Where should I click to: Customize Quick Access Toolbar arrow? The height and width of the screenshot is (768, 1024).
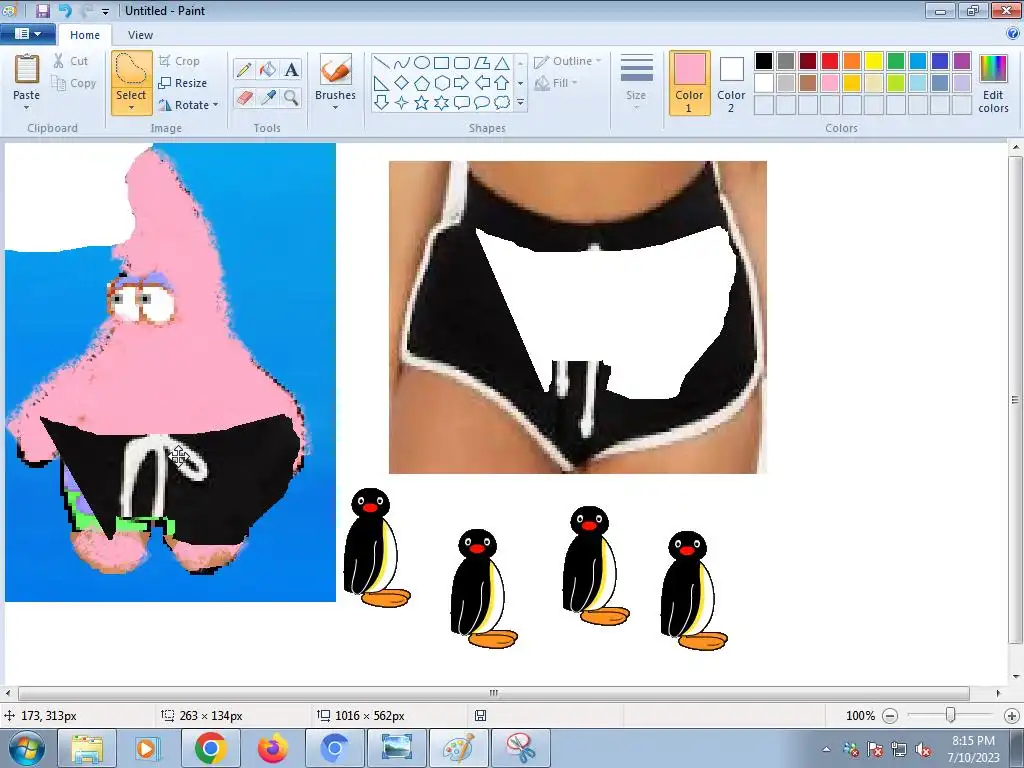tap(105, 11)
